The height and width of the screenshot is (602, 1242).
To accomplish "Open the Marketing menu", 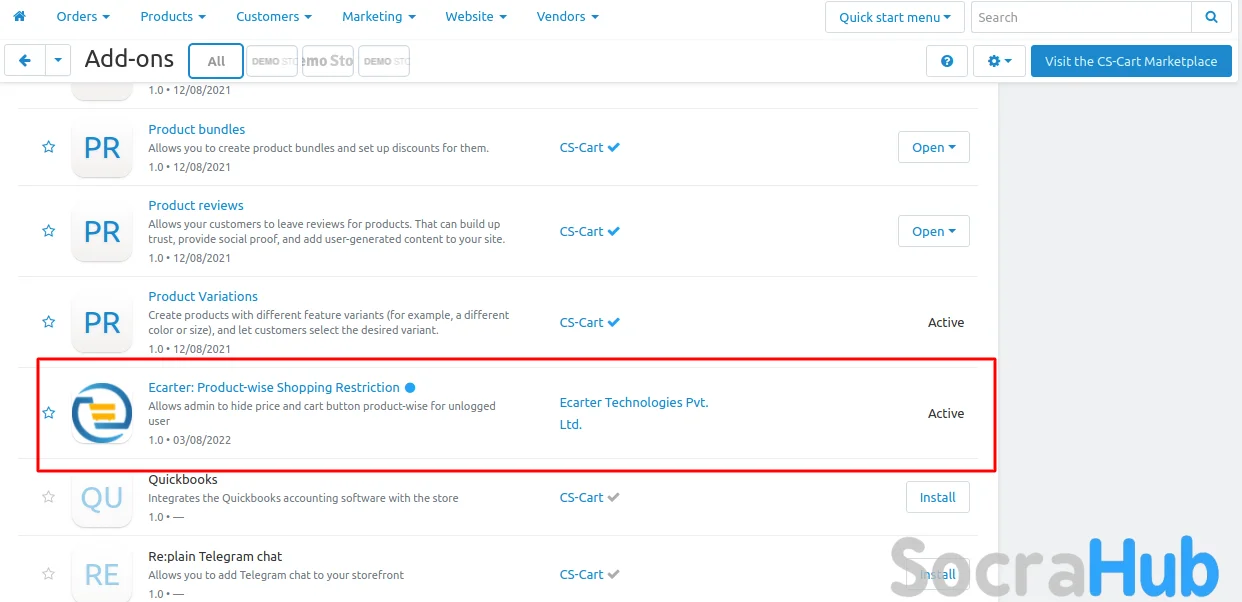I will click(x=378, y=17).
